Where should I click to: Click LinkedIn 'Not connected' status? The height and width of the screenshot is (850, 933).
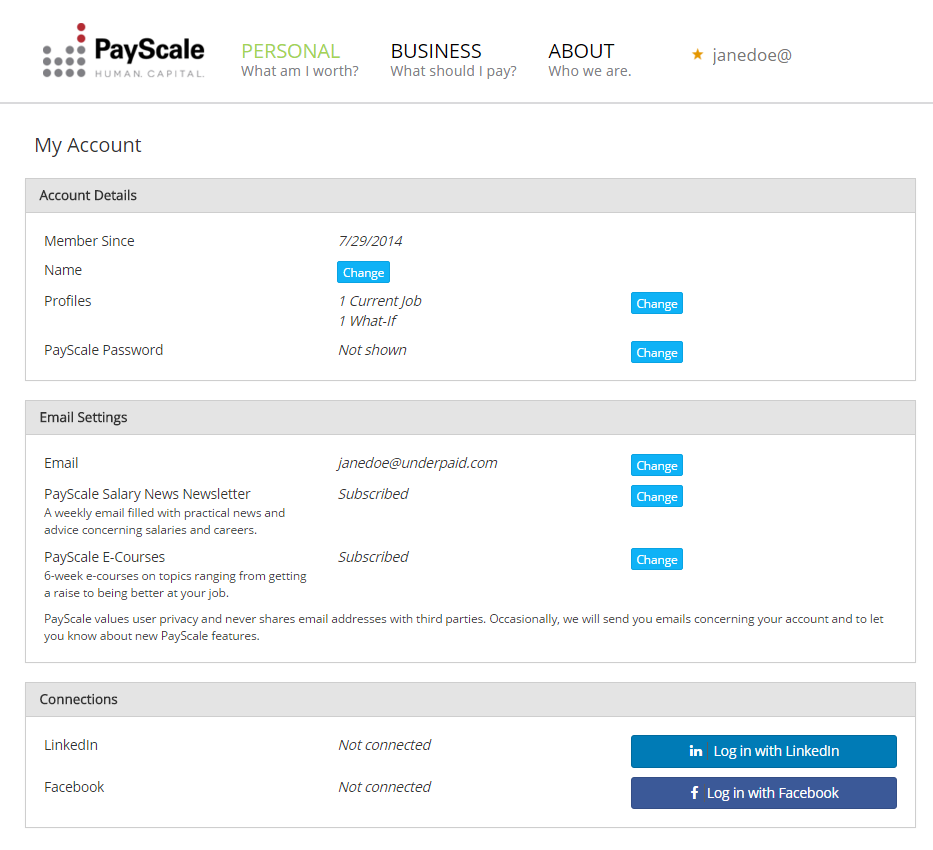(x=384, y=745)
